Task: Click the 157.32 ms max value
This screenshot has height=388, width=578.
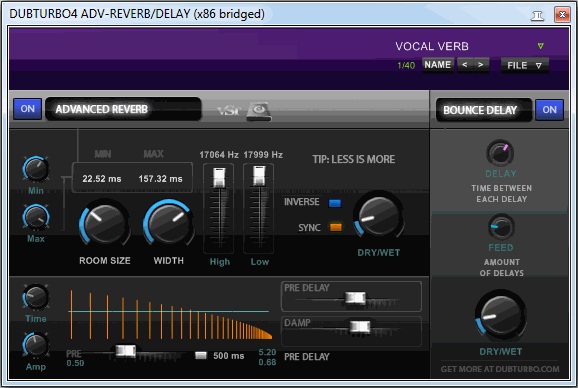Action: (x=160, y=179)
